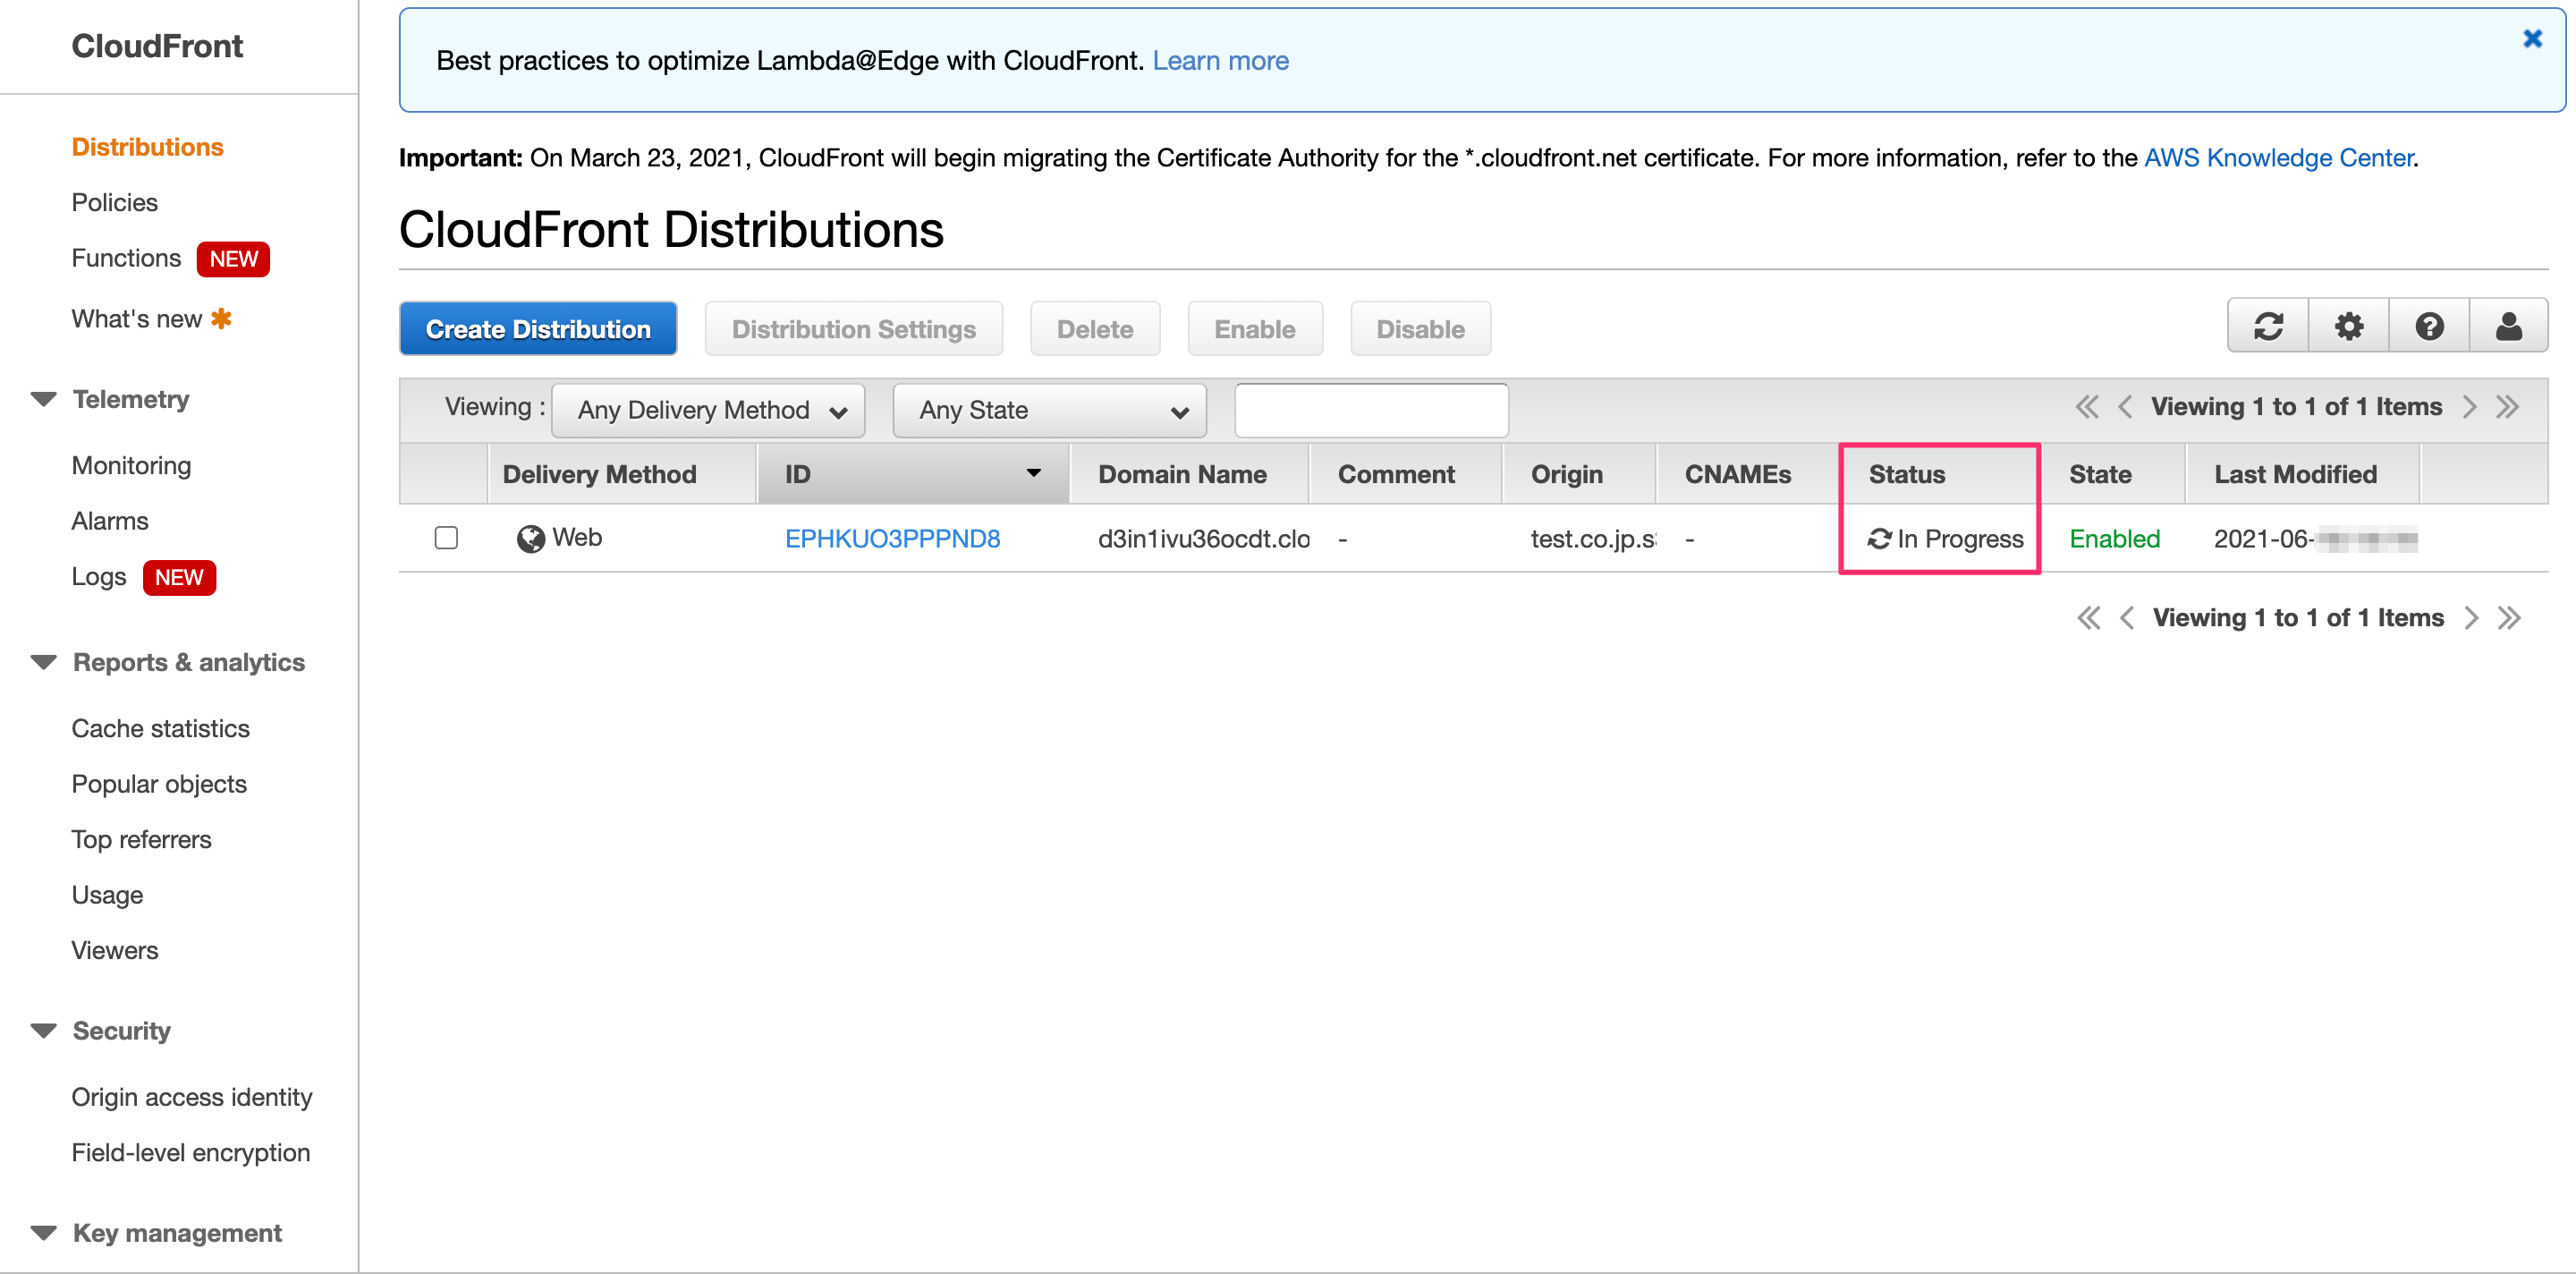2576x1274 pixels.
Task: Click the Create Distribution button
Action: [538, 328]
